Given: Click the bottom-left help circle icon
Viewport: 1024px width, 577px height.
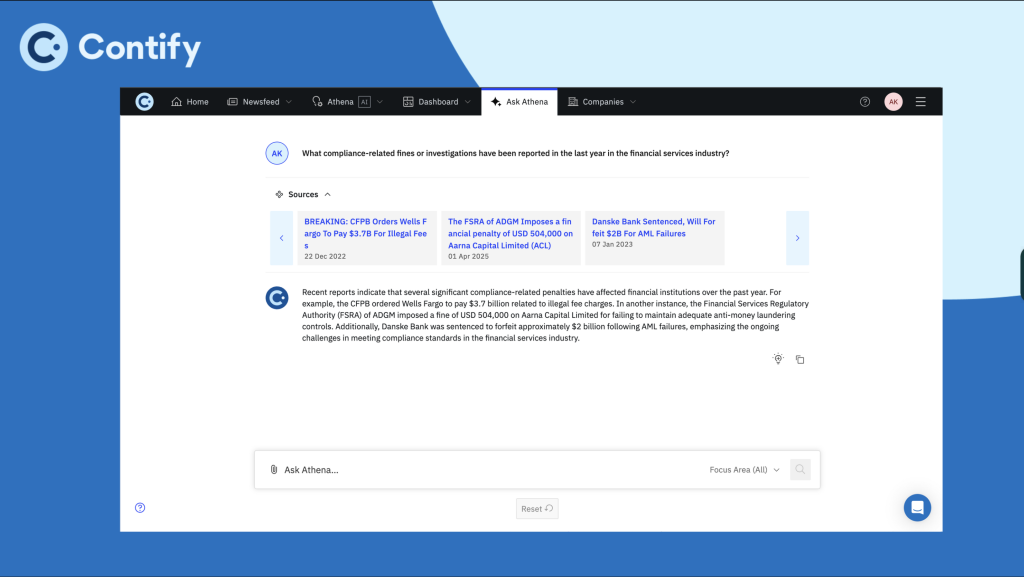Looking at the screenshot, I should tap(140, 508).
